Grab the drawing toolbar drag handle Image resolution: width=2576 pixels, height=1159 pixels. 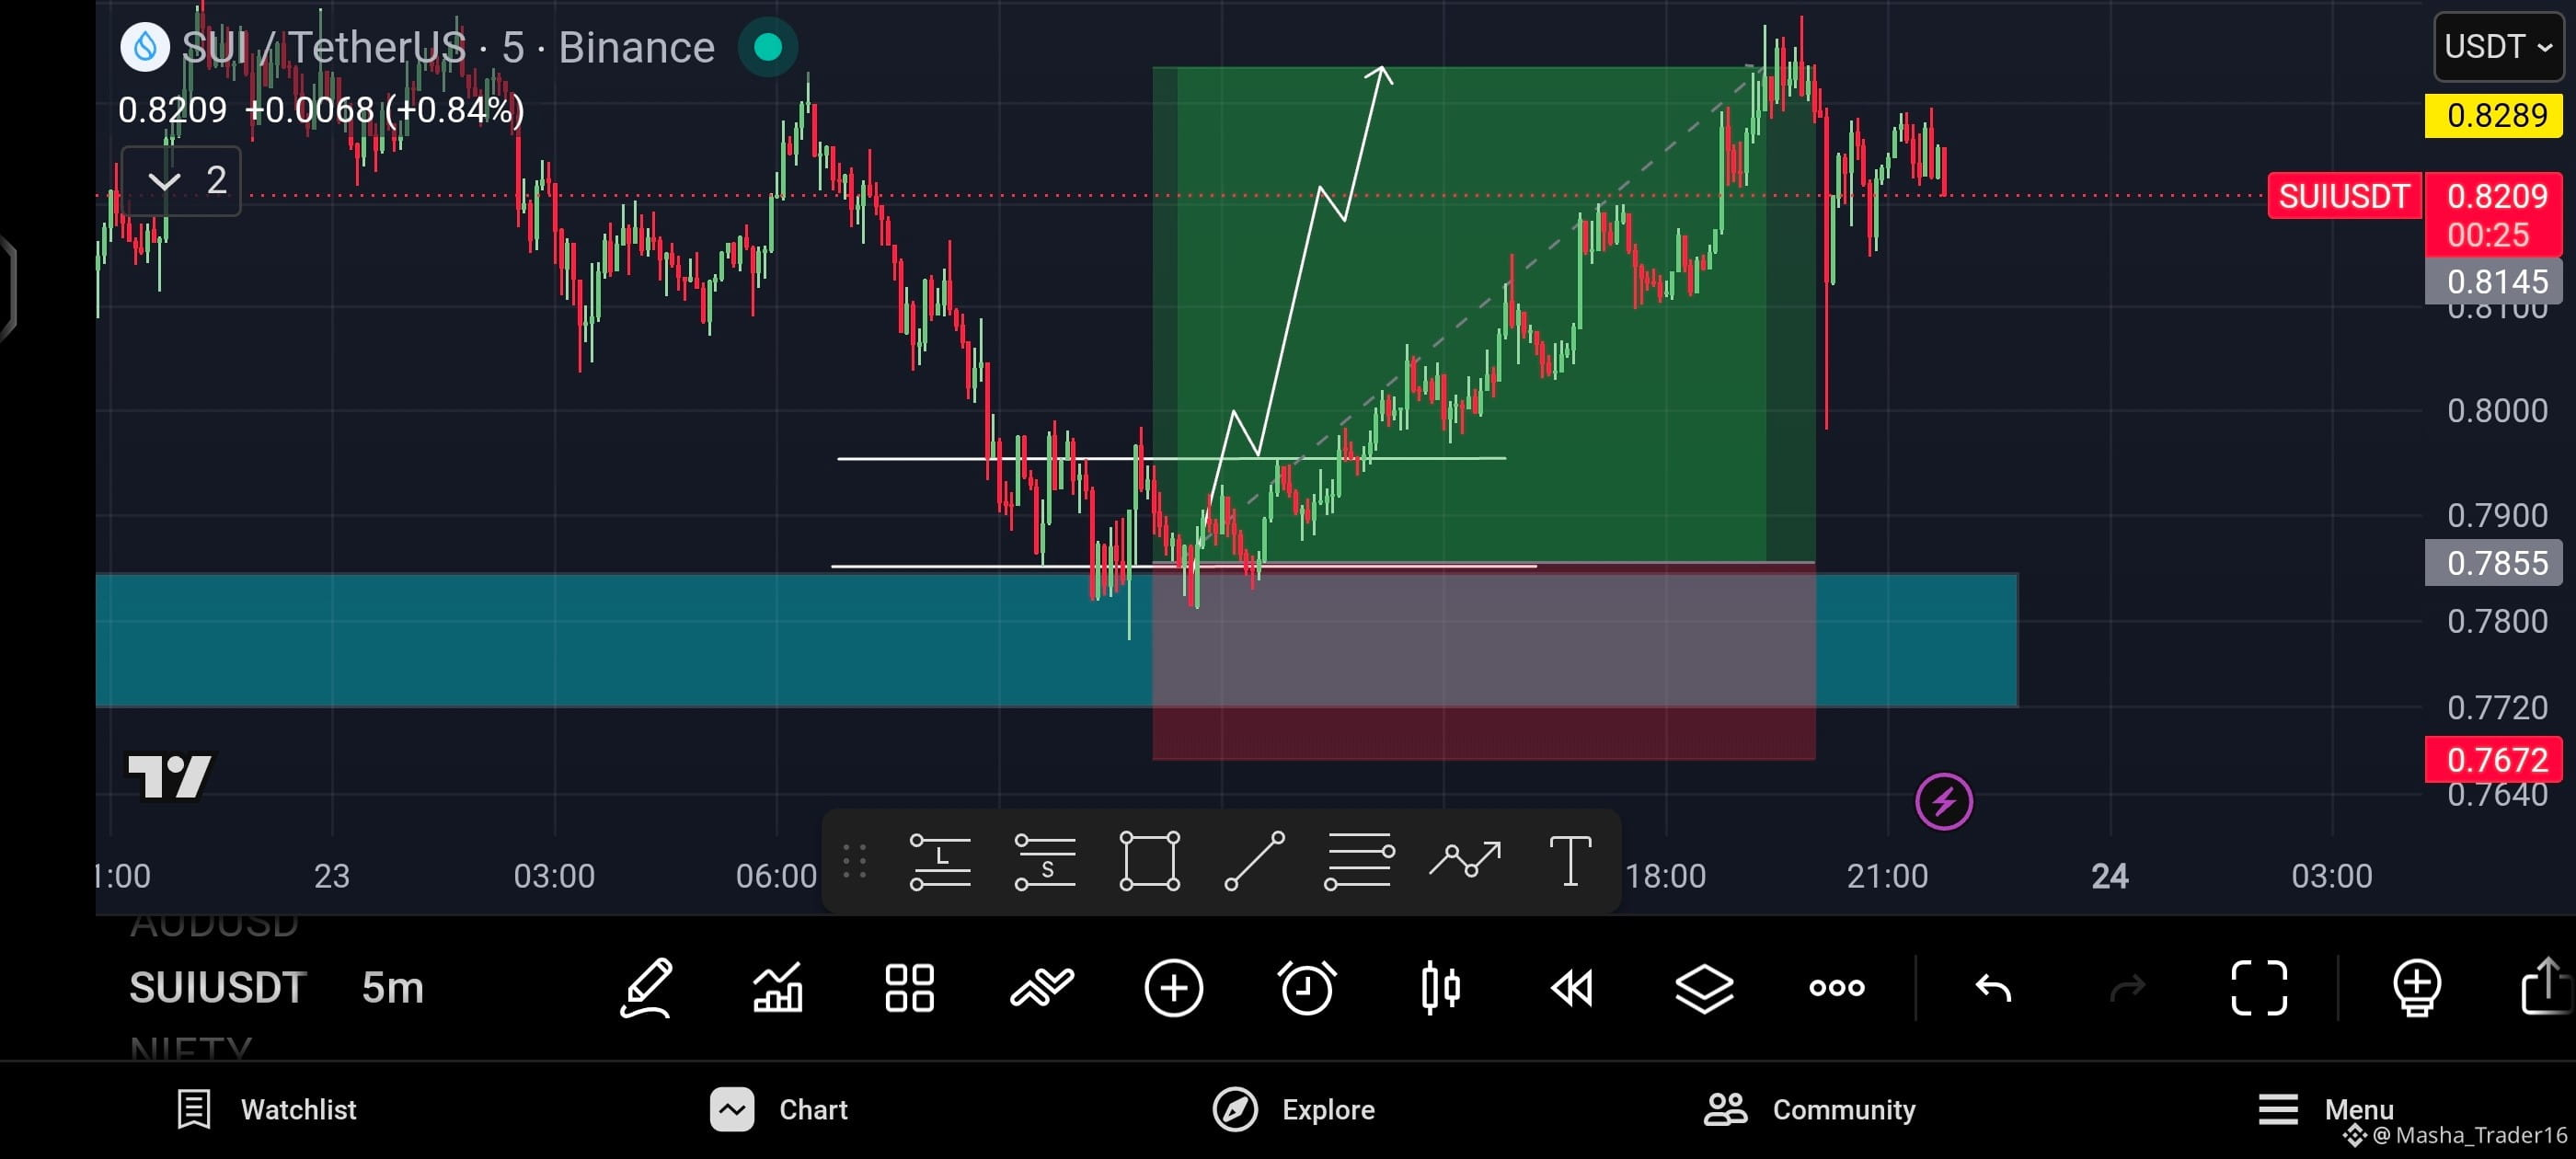pyautogui.click(x=854, y=861)
